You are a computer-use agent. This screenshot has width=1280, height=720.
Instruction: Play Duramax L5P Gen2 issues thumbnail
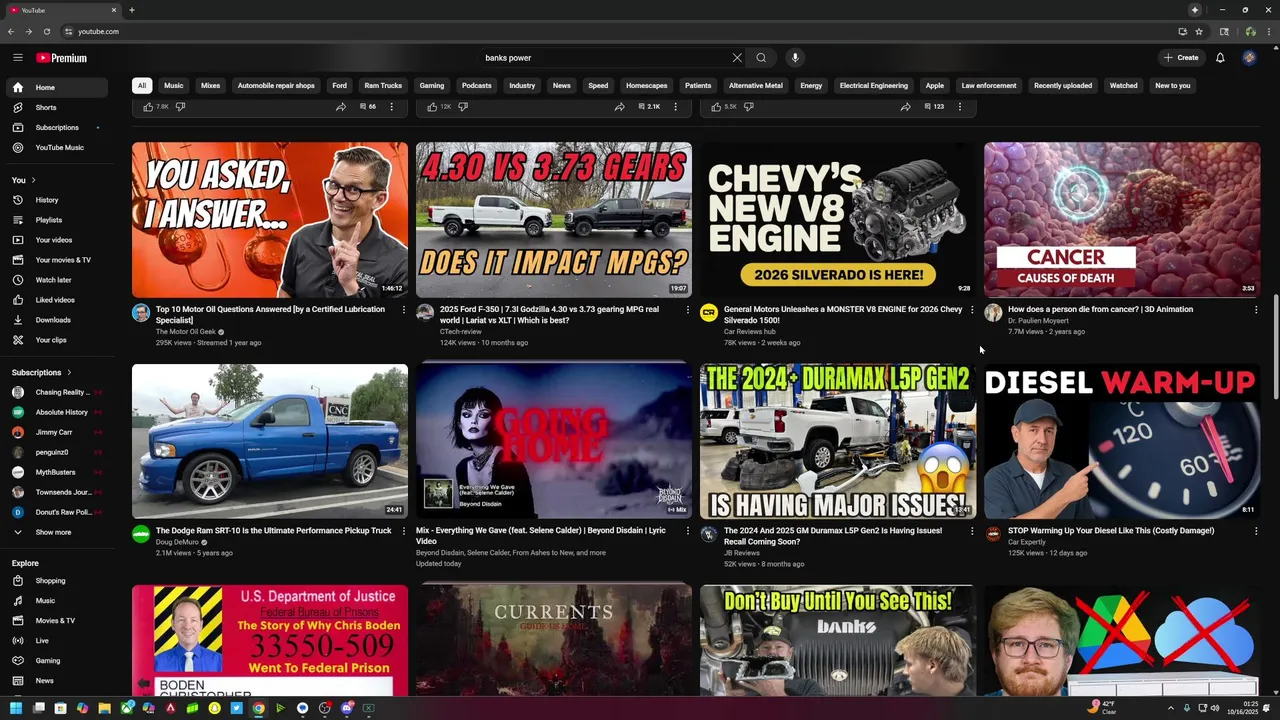(838, 441)
